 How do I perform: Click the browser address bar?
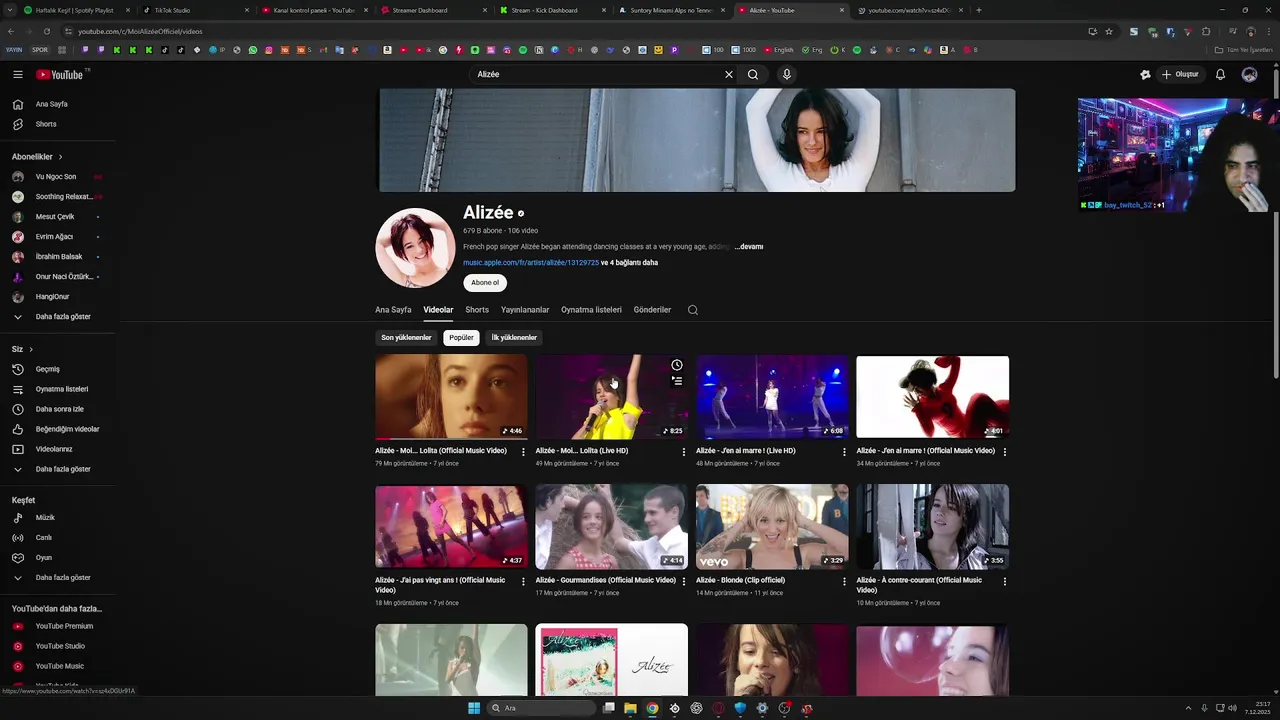570,31
